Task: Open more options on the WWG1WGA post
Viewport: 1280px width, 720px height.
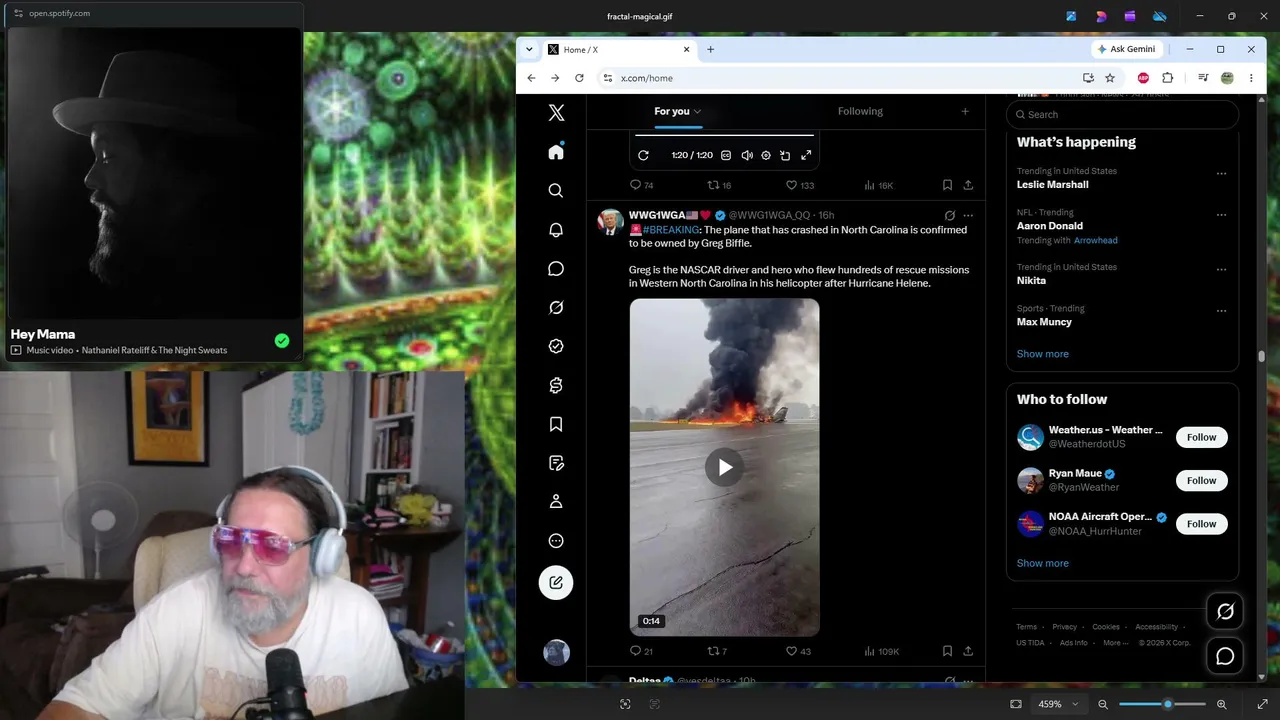Action: pos(968,215)
